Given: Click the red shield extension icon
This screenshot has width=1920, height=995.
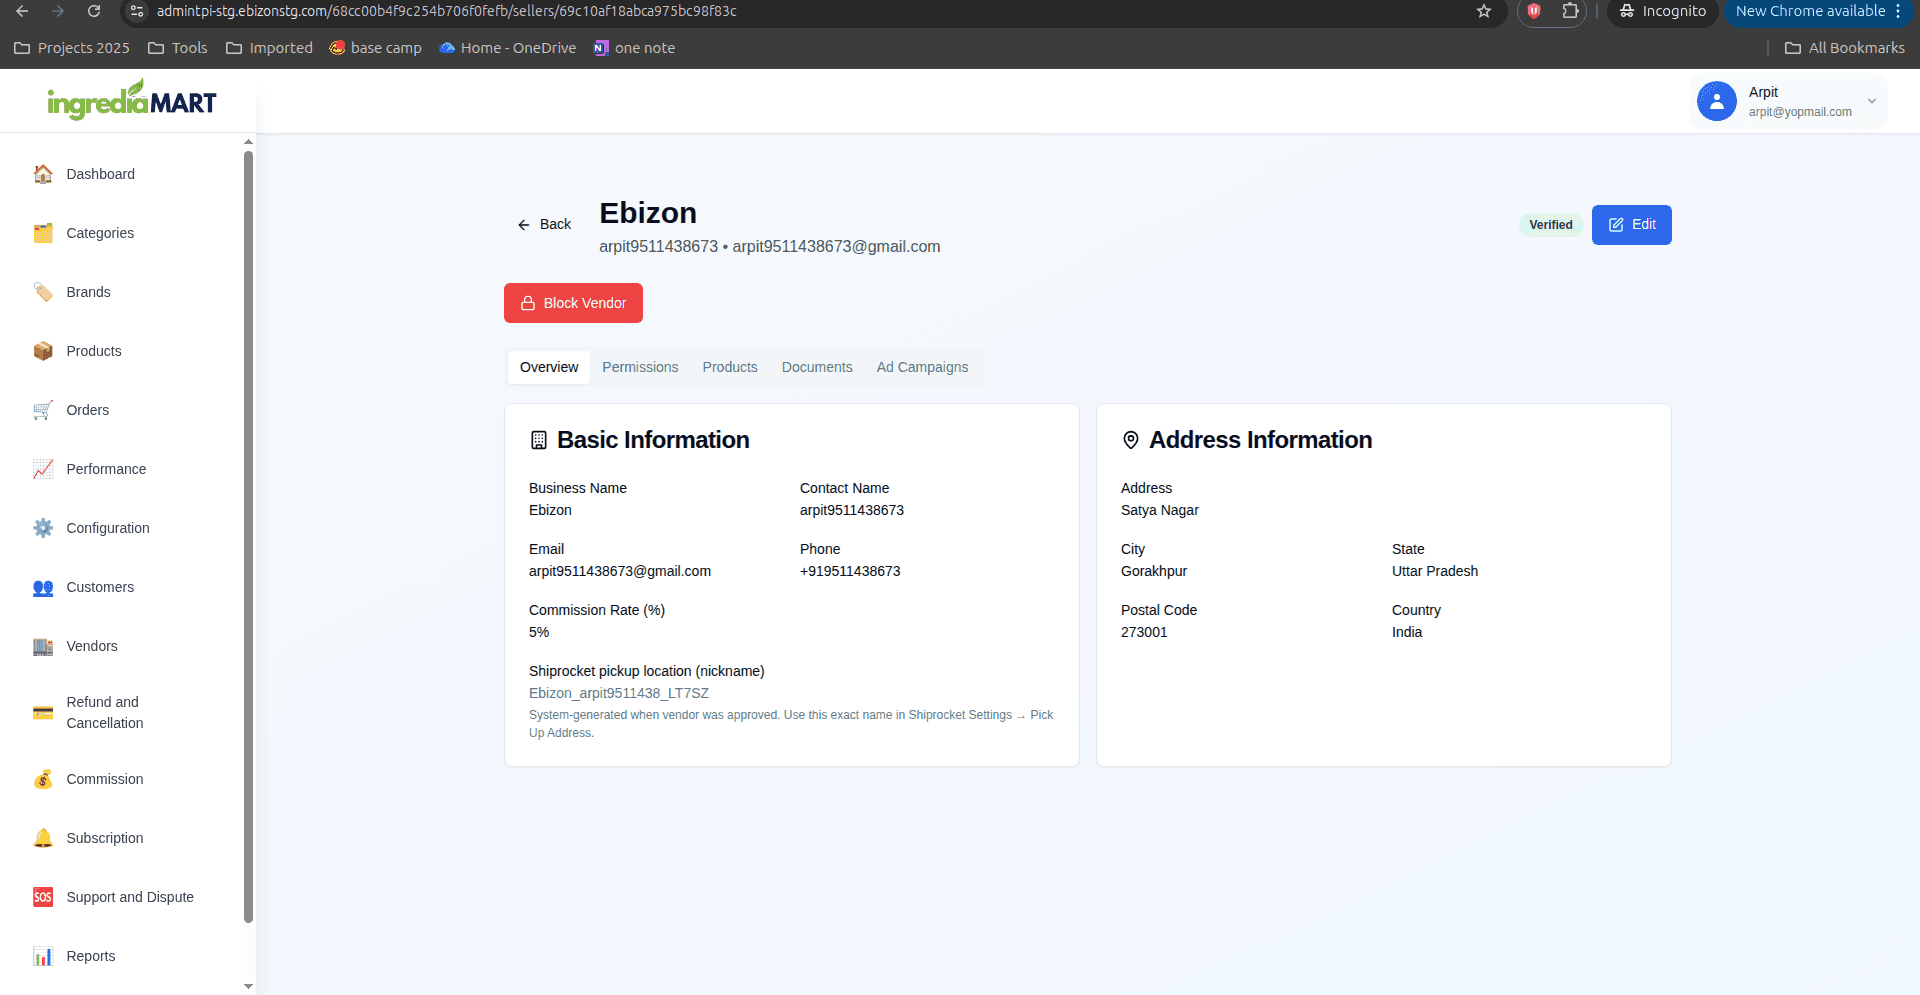Looking at the screenshot, I should 1534,11.
